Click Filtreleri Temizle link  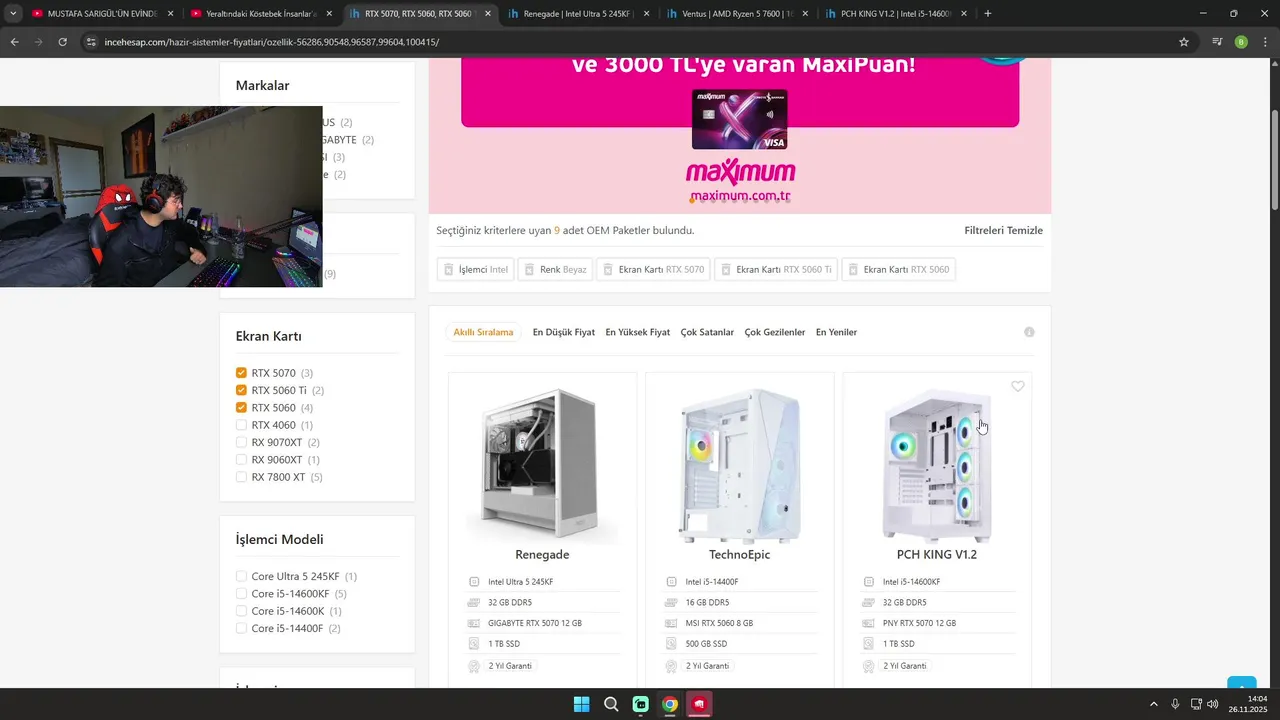[x=1003, y=230]
